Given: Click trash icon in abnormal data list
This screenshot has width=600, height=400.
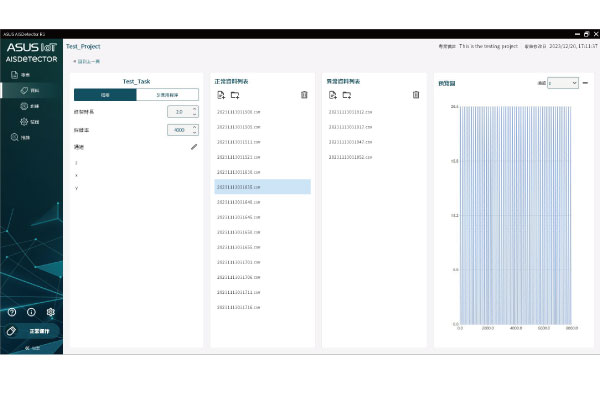Looking at the screenshot, I should pyautogui.click(x=416, y=95).
